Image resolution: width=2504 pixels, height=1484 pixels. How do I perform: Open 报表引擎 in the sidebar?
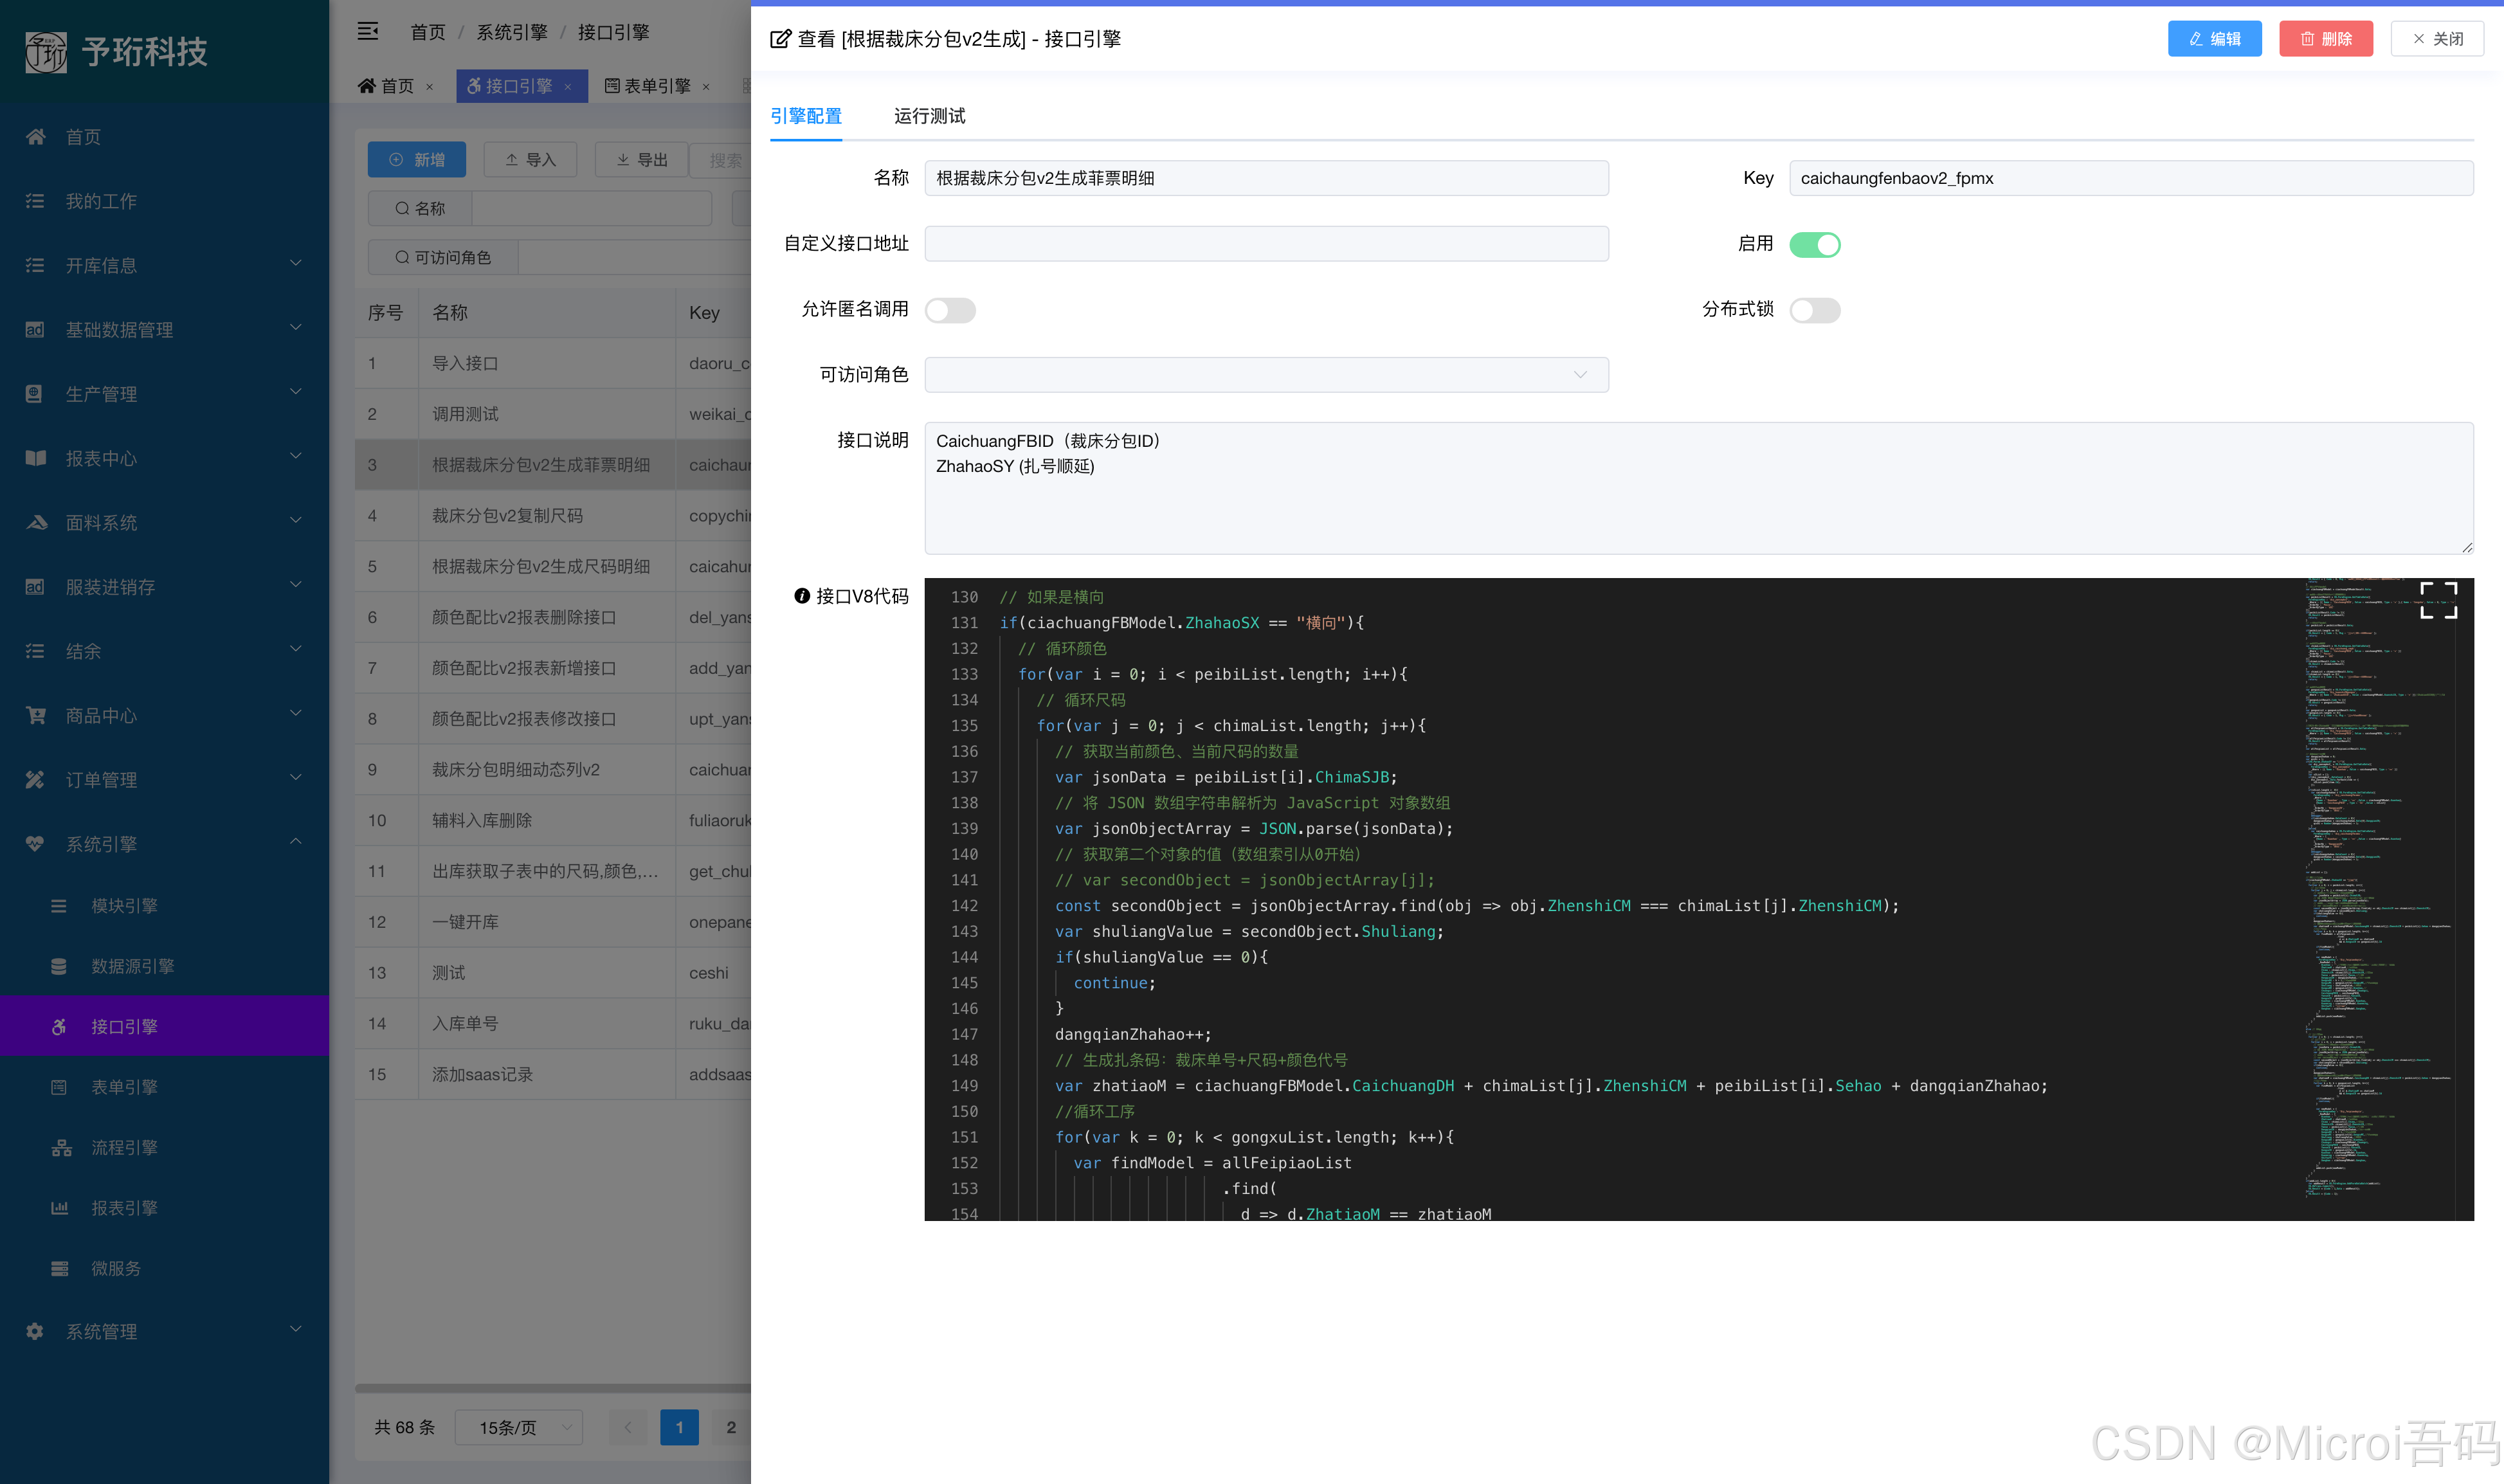[124, 1207]
